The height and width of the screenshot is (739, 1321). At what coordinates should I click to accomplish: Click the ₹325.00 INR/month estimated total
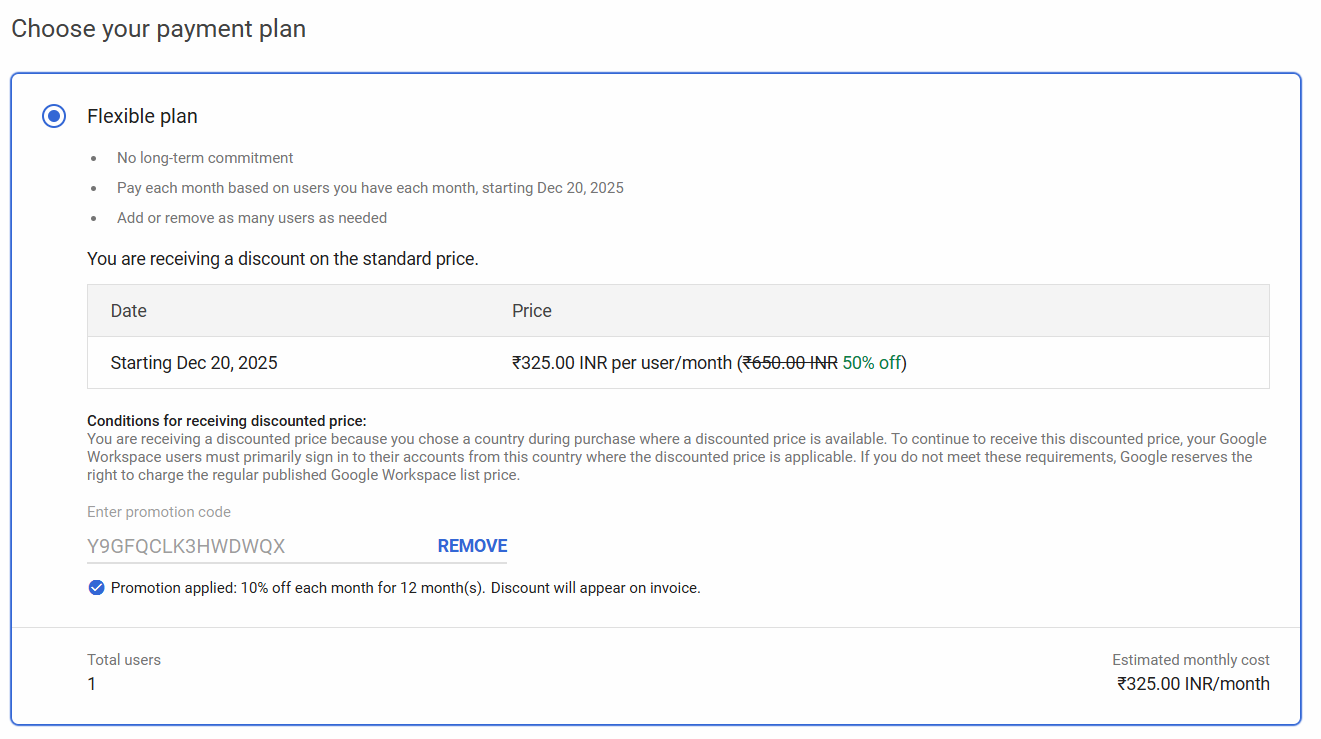[x=1193, y=684]
